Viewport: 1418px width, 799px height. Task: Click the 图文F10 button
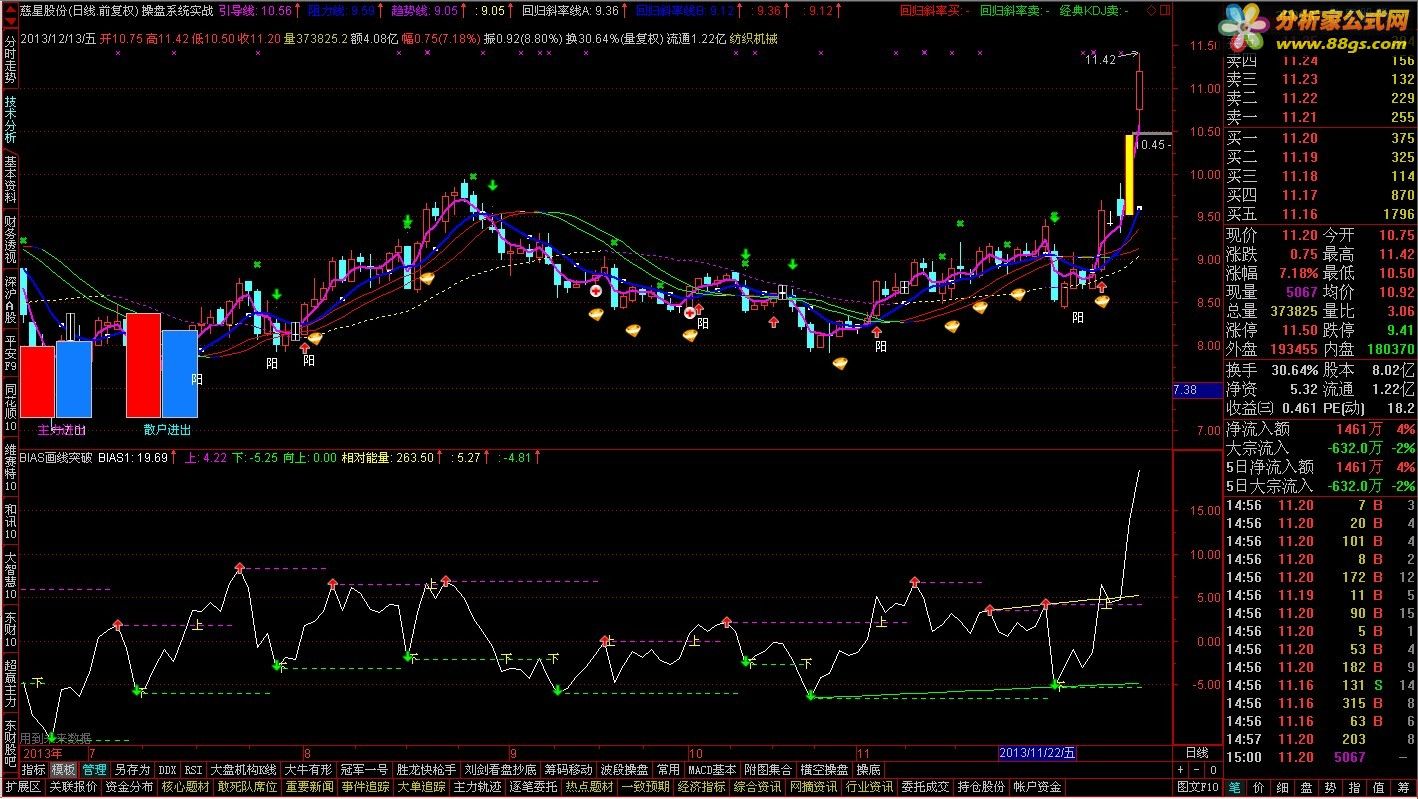tap(1196, 787)
